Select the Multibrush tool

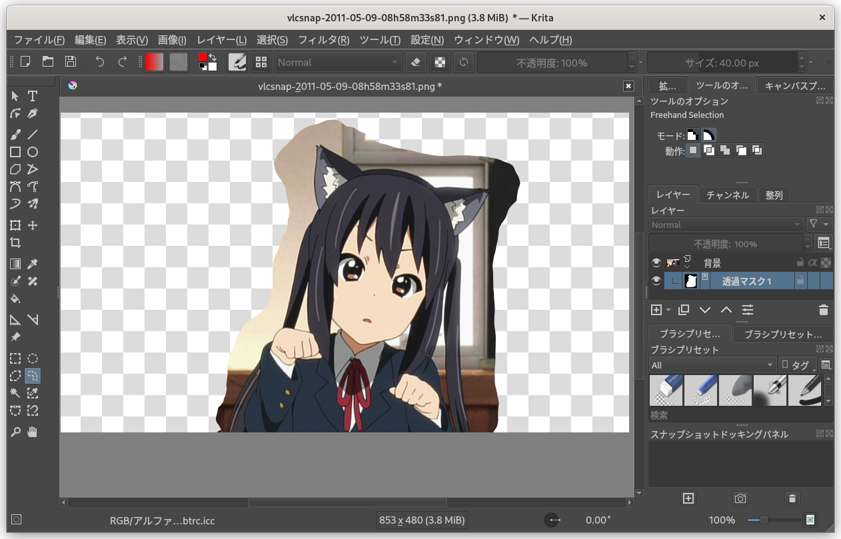(x=33, y=203)
